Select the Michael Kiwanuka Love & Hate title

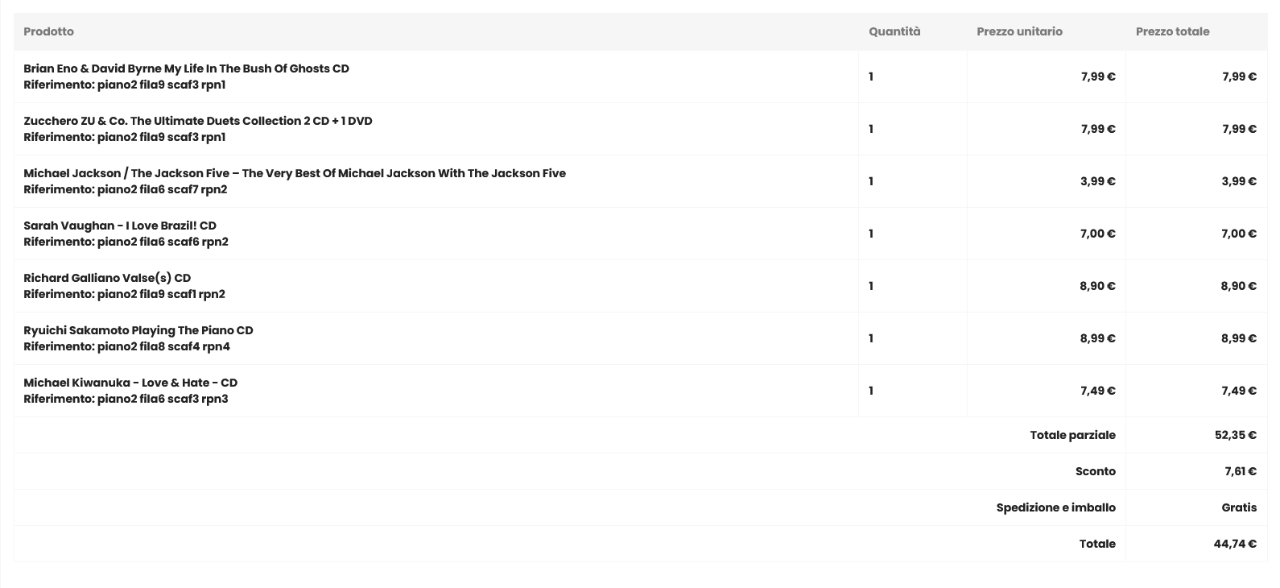click(130, 382)
